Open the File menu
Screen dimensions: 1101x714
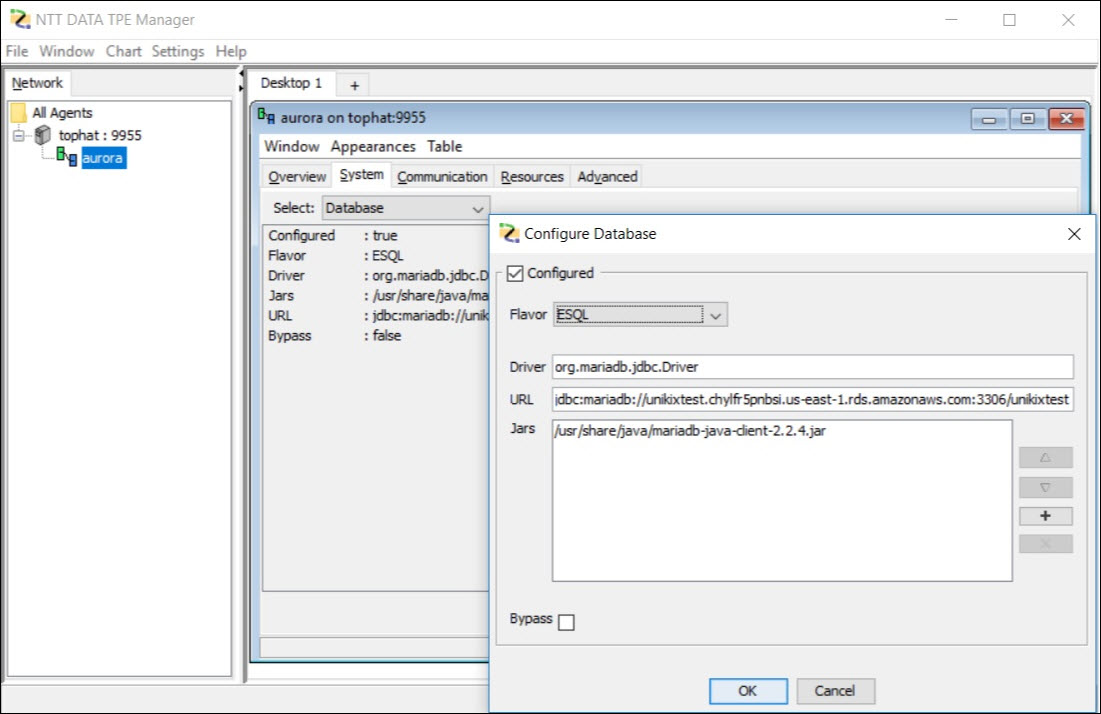tap(17, 51)
